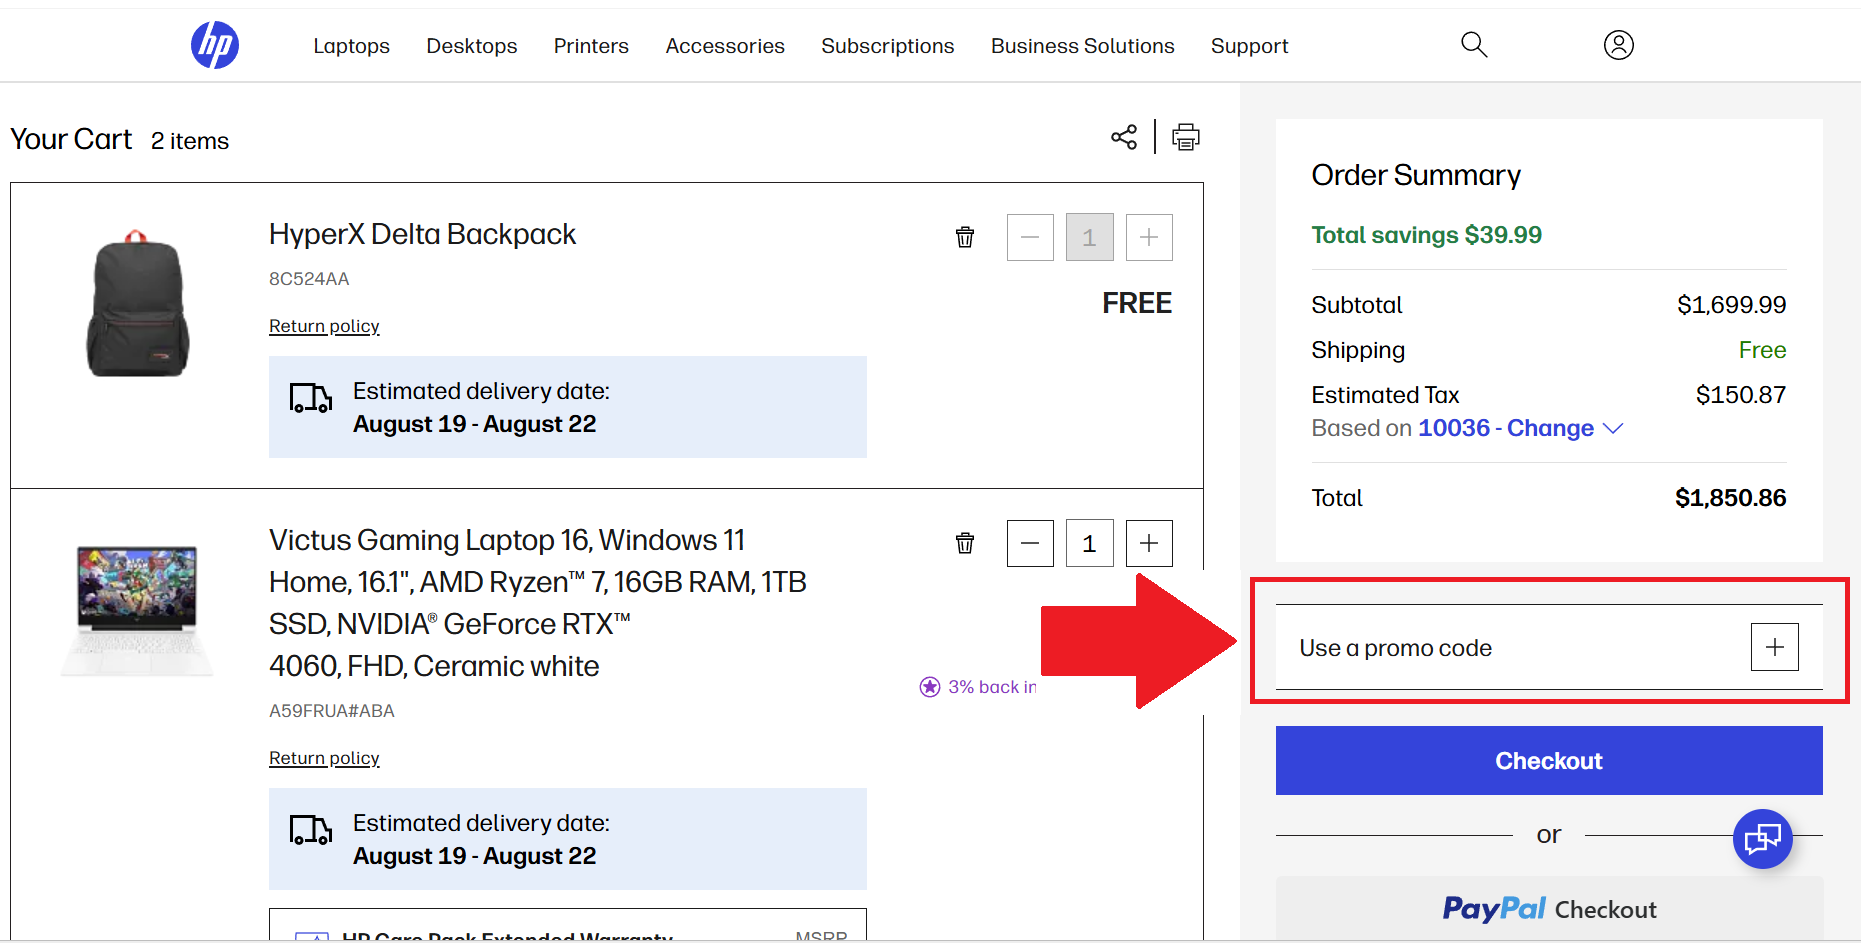Increase Victus laptop quantity with plus
Viewport: 1861px width, 943px height.
click(x=1149, y=543)
